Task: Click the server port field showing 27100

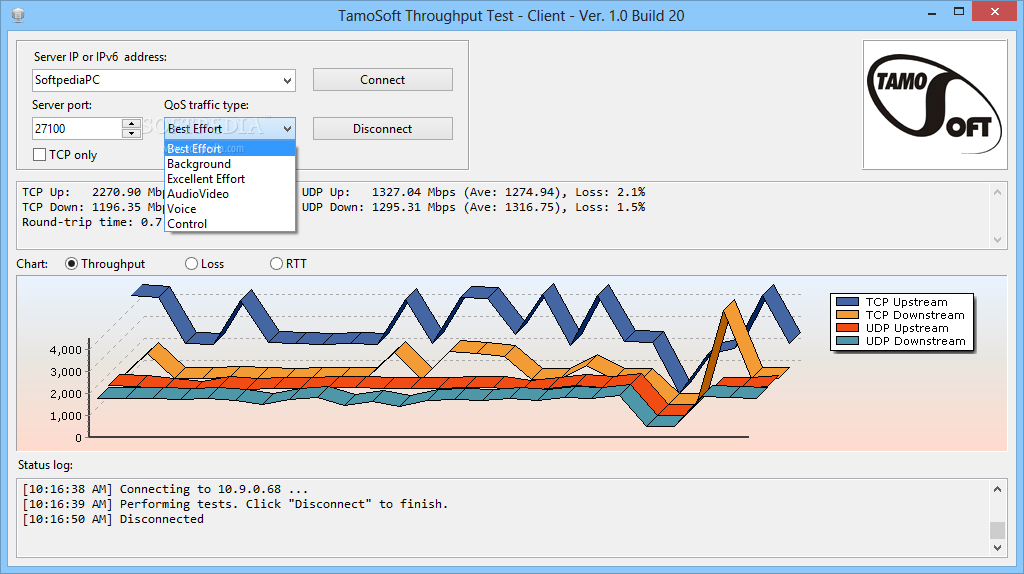Action: (x=76, y=129)
